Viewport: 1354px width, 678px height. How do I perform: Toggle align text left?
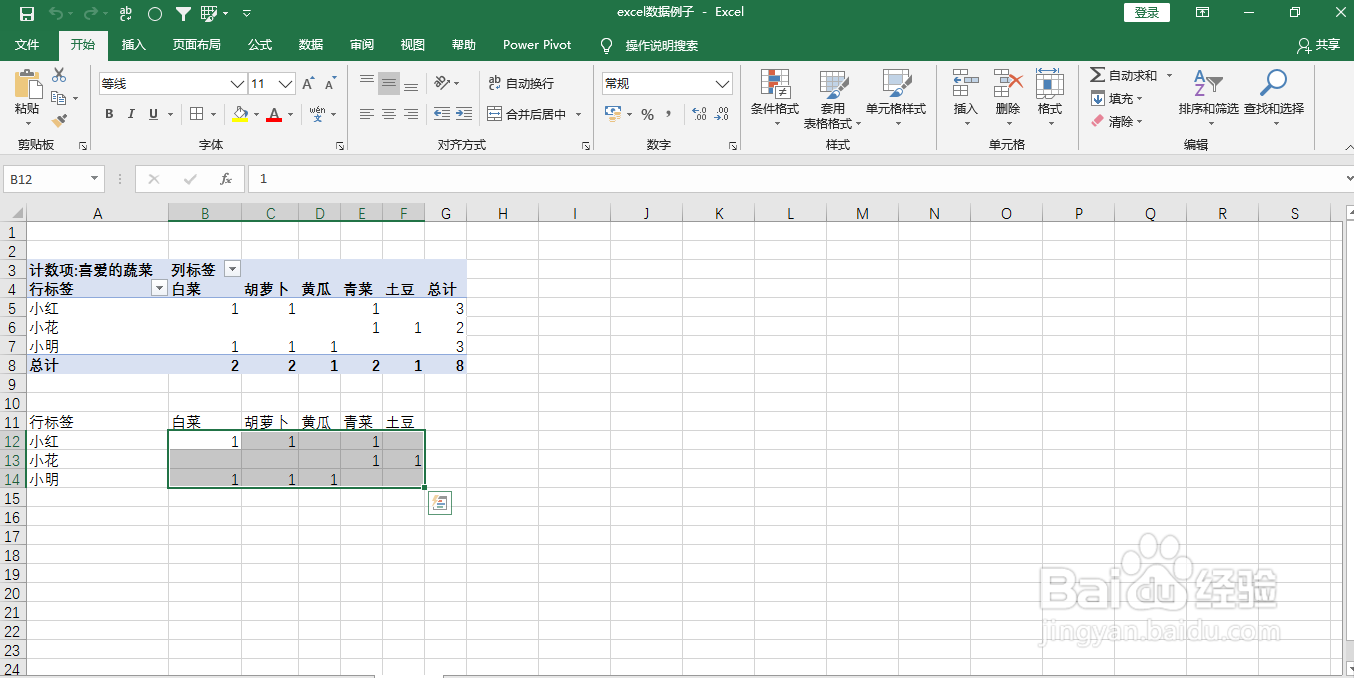click(x=367, y=114)
